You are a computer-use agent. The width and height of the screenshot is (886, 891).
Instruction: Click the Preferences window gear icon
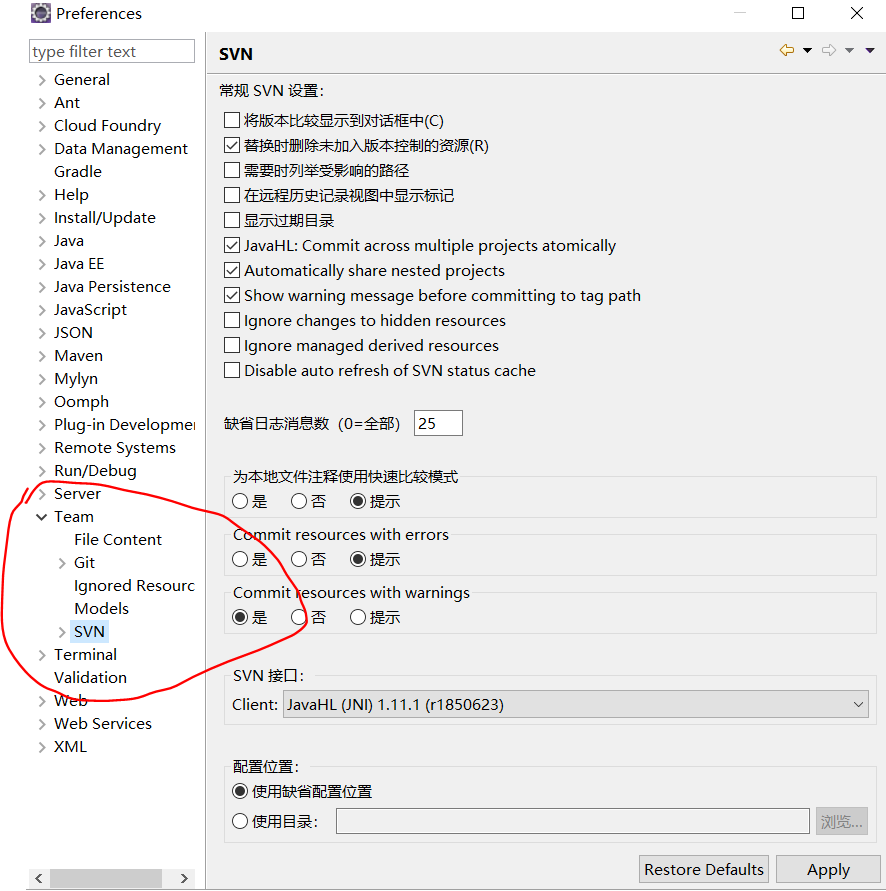40,13
